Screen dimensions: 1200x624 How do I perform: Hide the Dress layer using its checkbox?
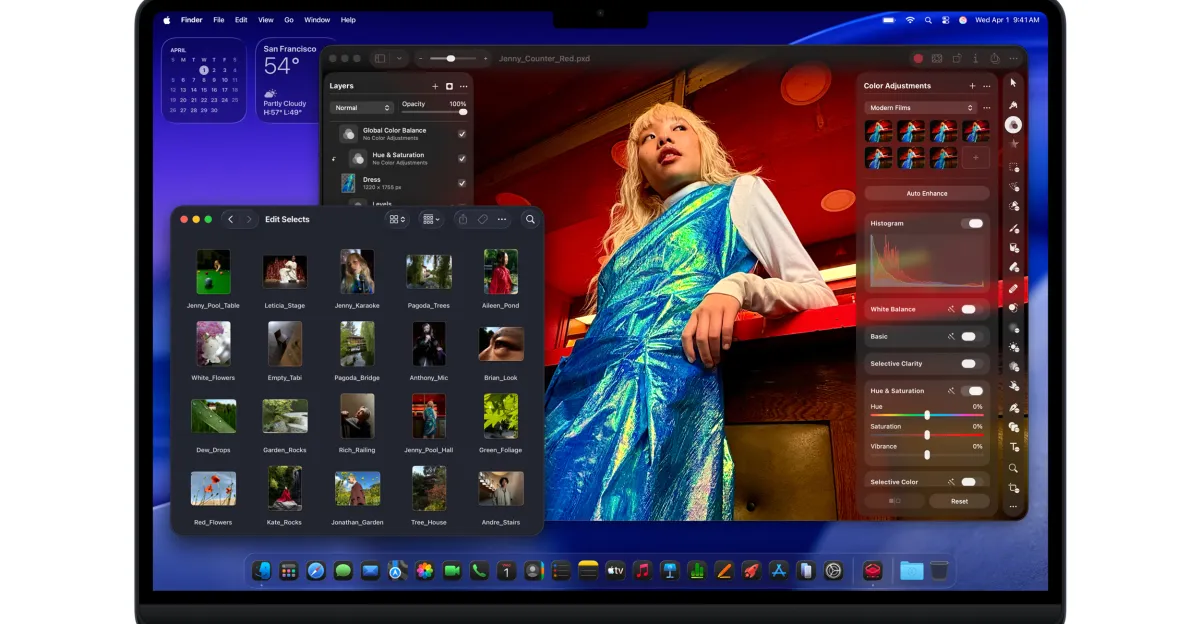[x=462, y=183]
